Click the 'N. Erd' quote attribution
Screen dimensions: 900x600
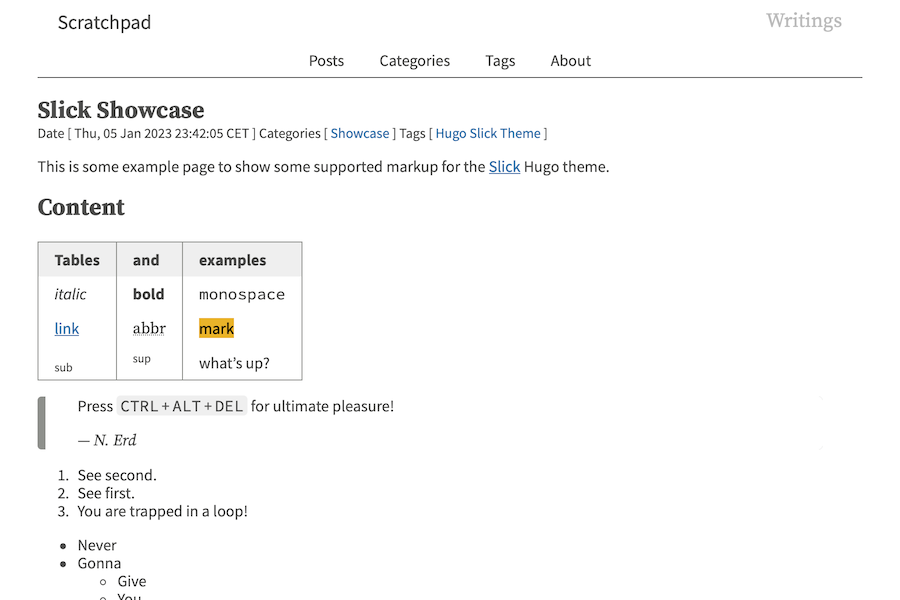(114, 440)
